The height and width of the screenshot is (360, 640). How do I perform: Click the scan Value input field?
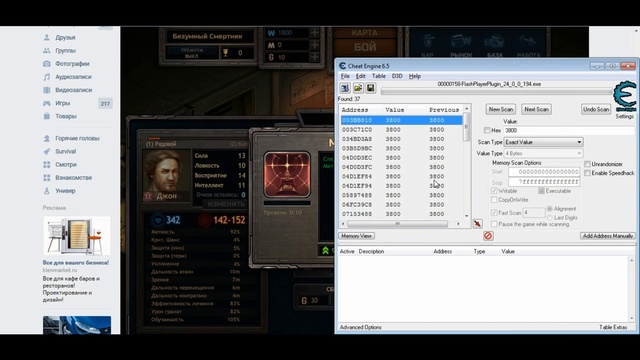click(569, 131)
